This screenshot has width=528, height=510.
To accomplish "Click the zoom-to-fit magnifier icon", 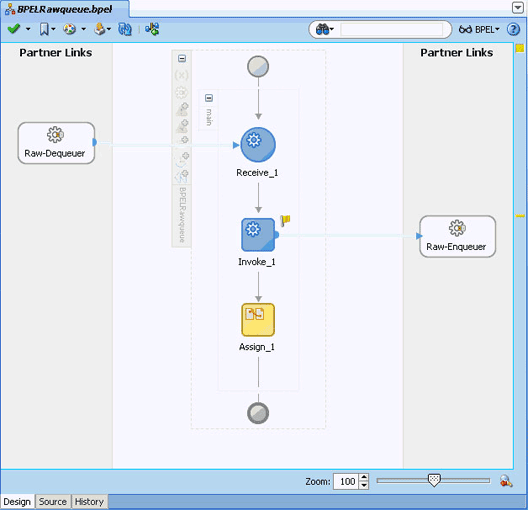I will [506, 481].
